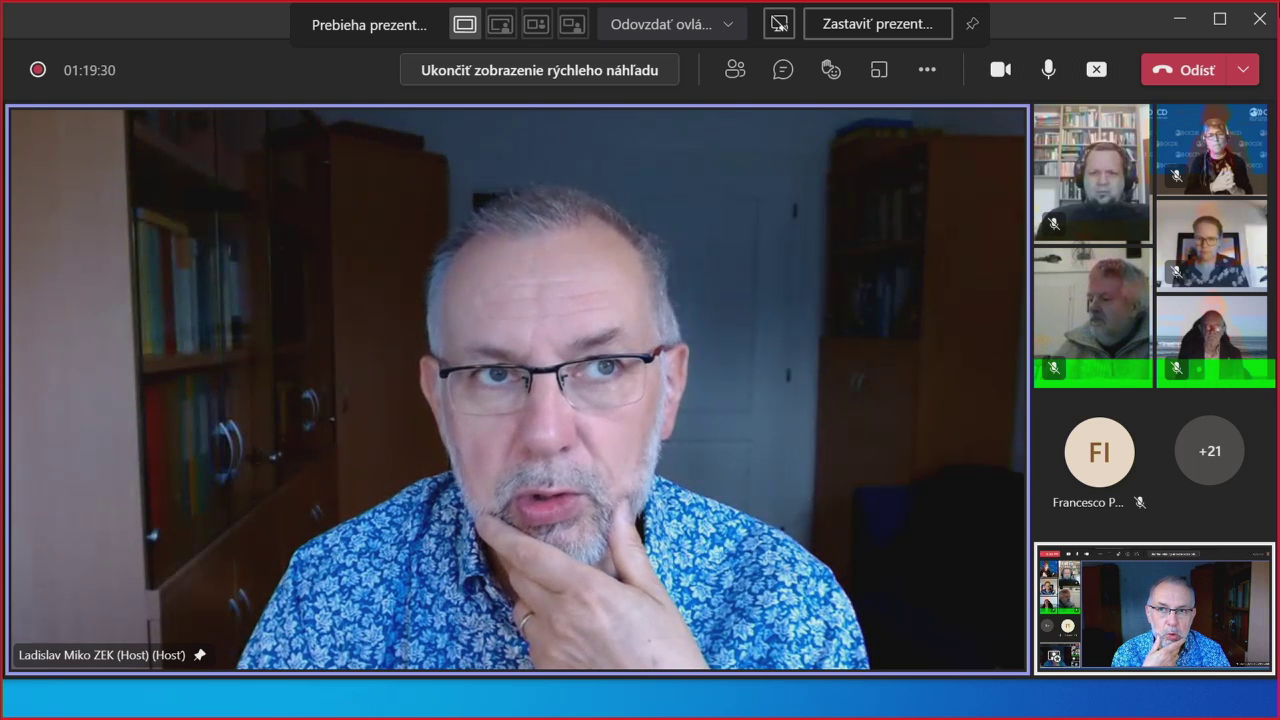This screenshot has width=1280, height=720.
Task: Show the +21 additional participants
Action: pos(1209,451)
